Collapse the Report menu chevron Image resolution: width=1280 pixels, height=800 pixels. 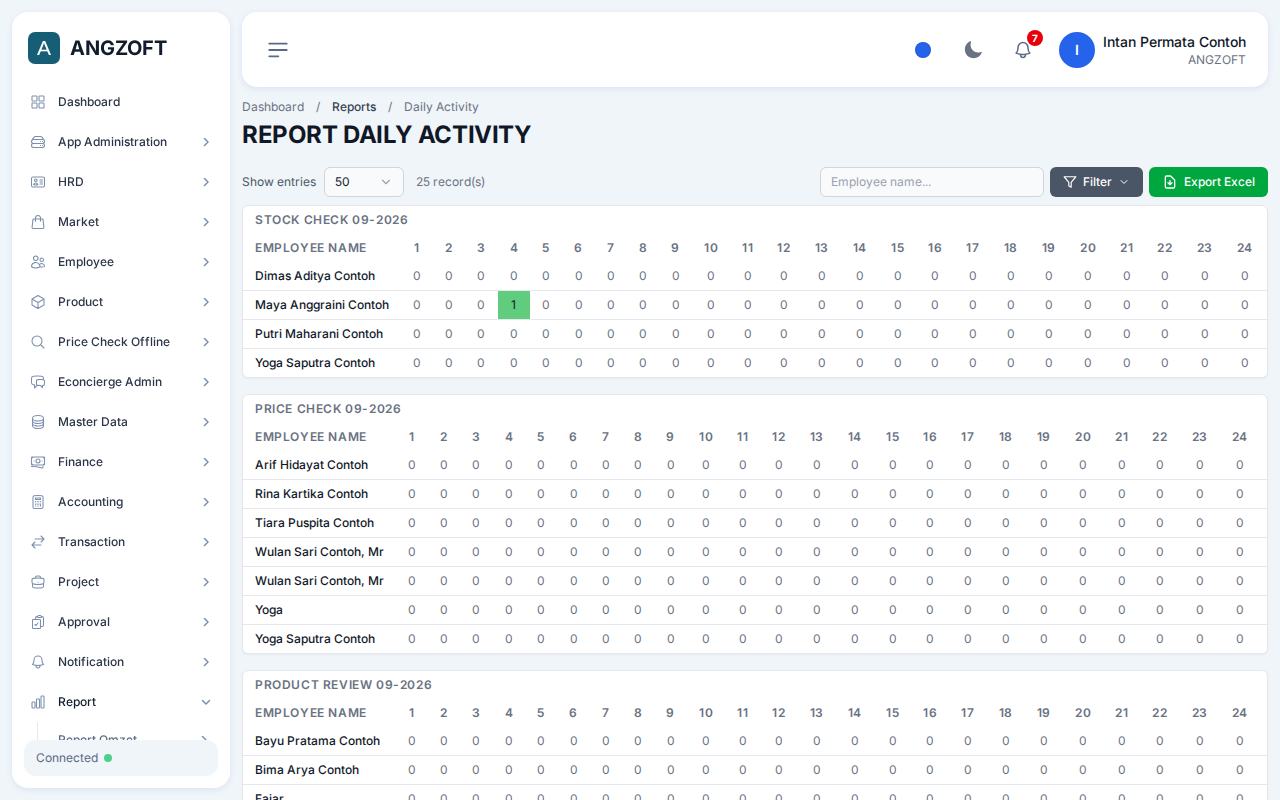206,702
